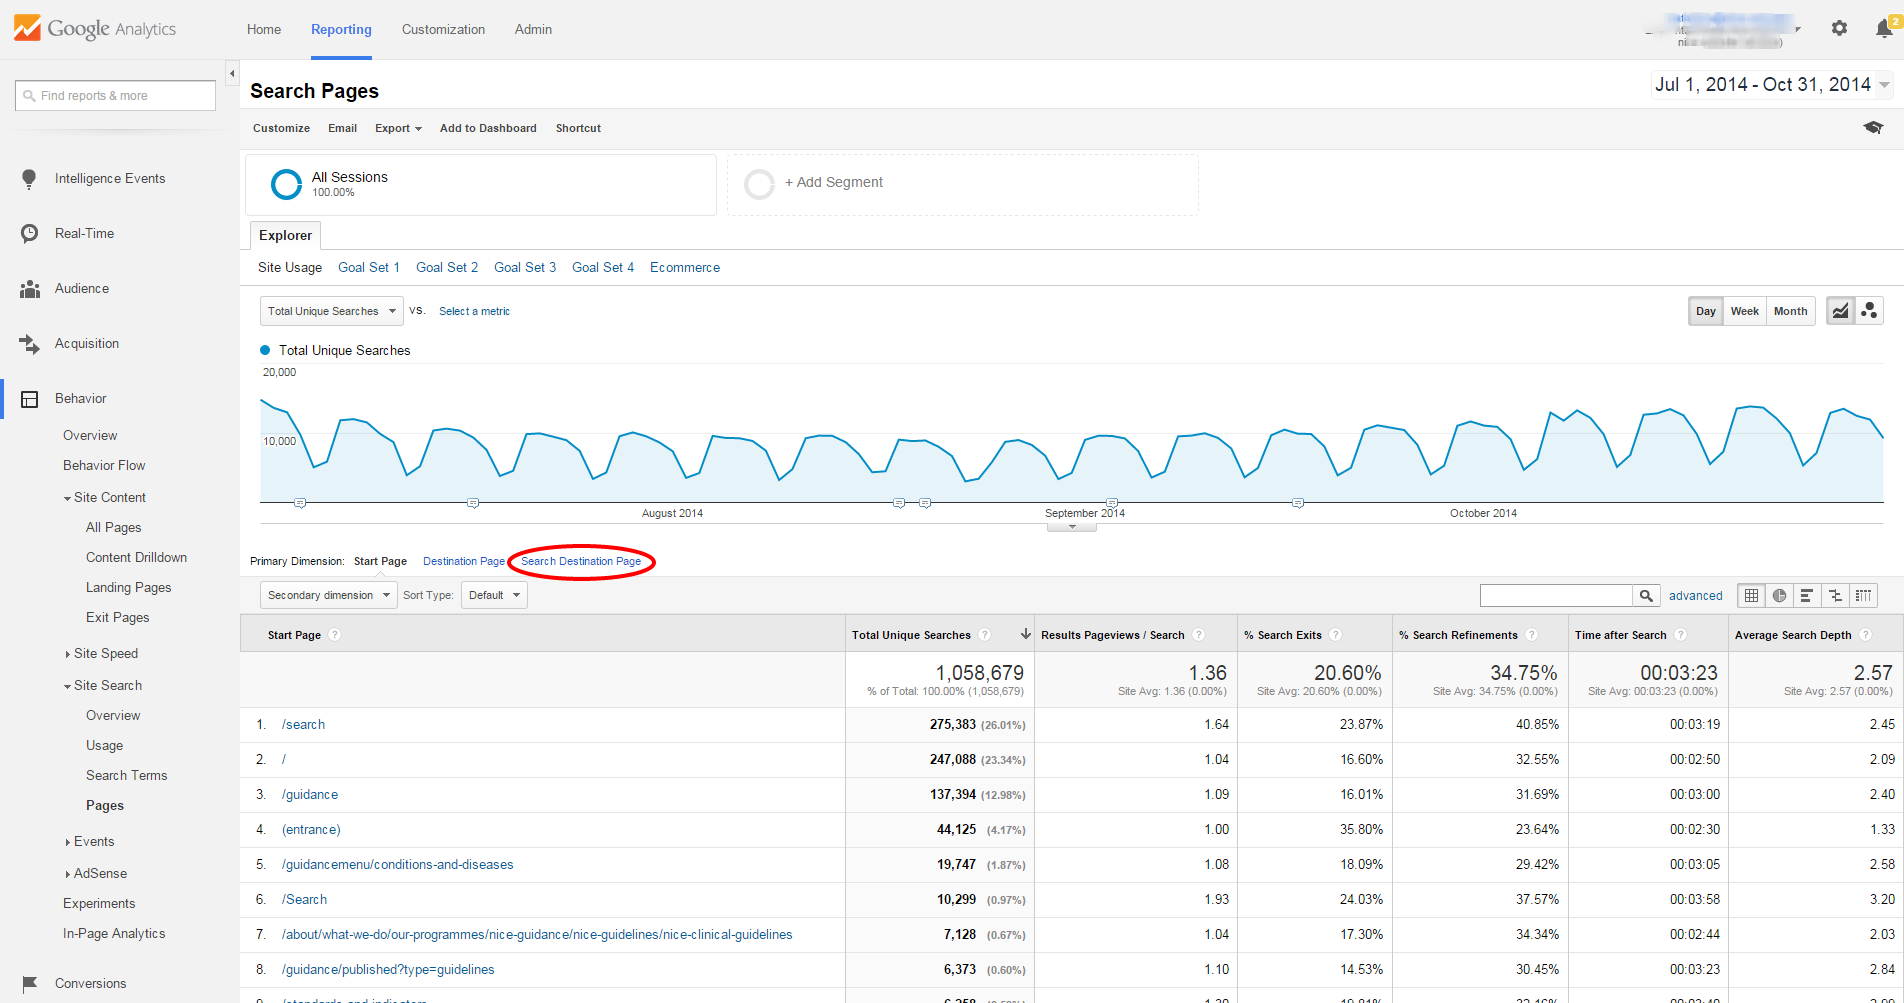Switch to the Ecommerce metric group
Image resolution: width=1904 pixels, height=1003 pixels.
[684, 267]
